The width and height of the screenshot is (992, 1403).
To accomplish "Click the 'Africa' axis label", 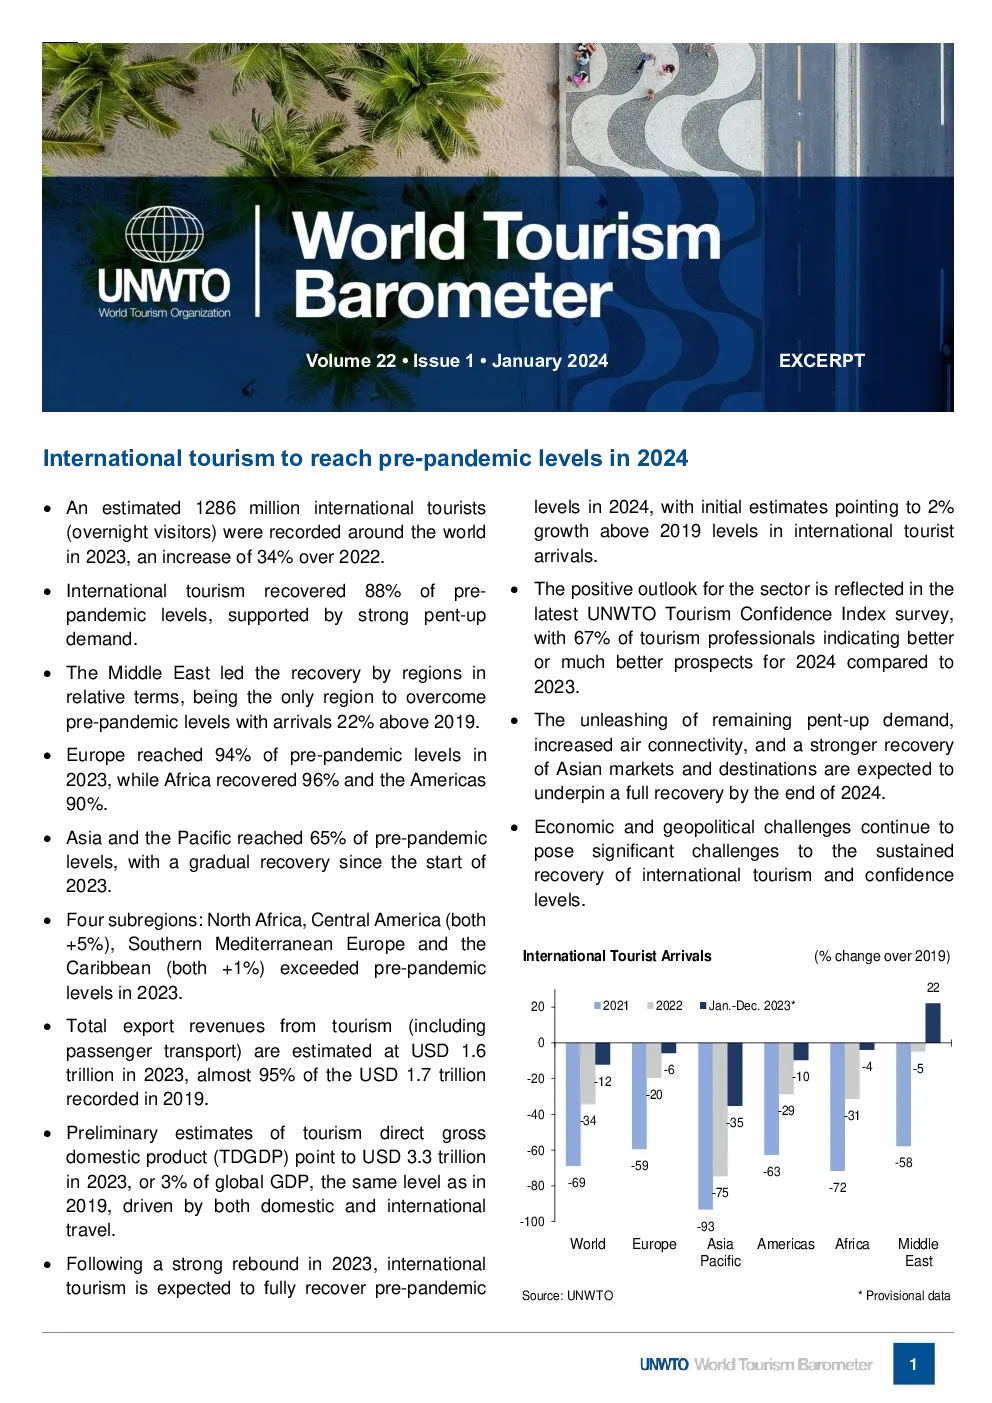I will click(852, 1244).
